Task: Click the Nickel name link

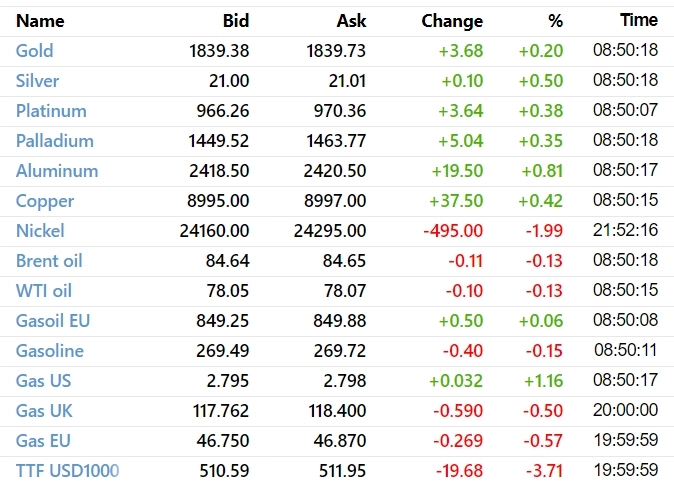Action: pos(40,231)
